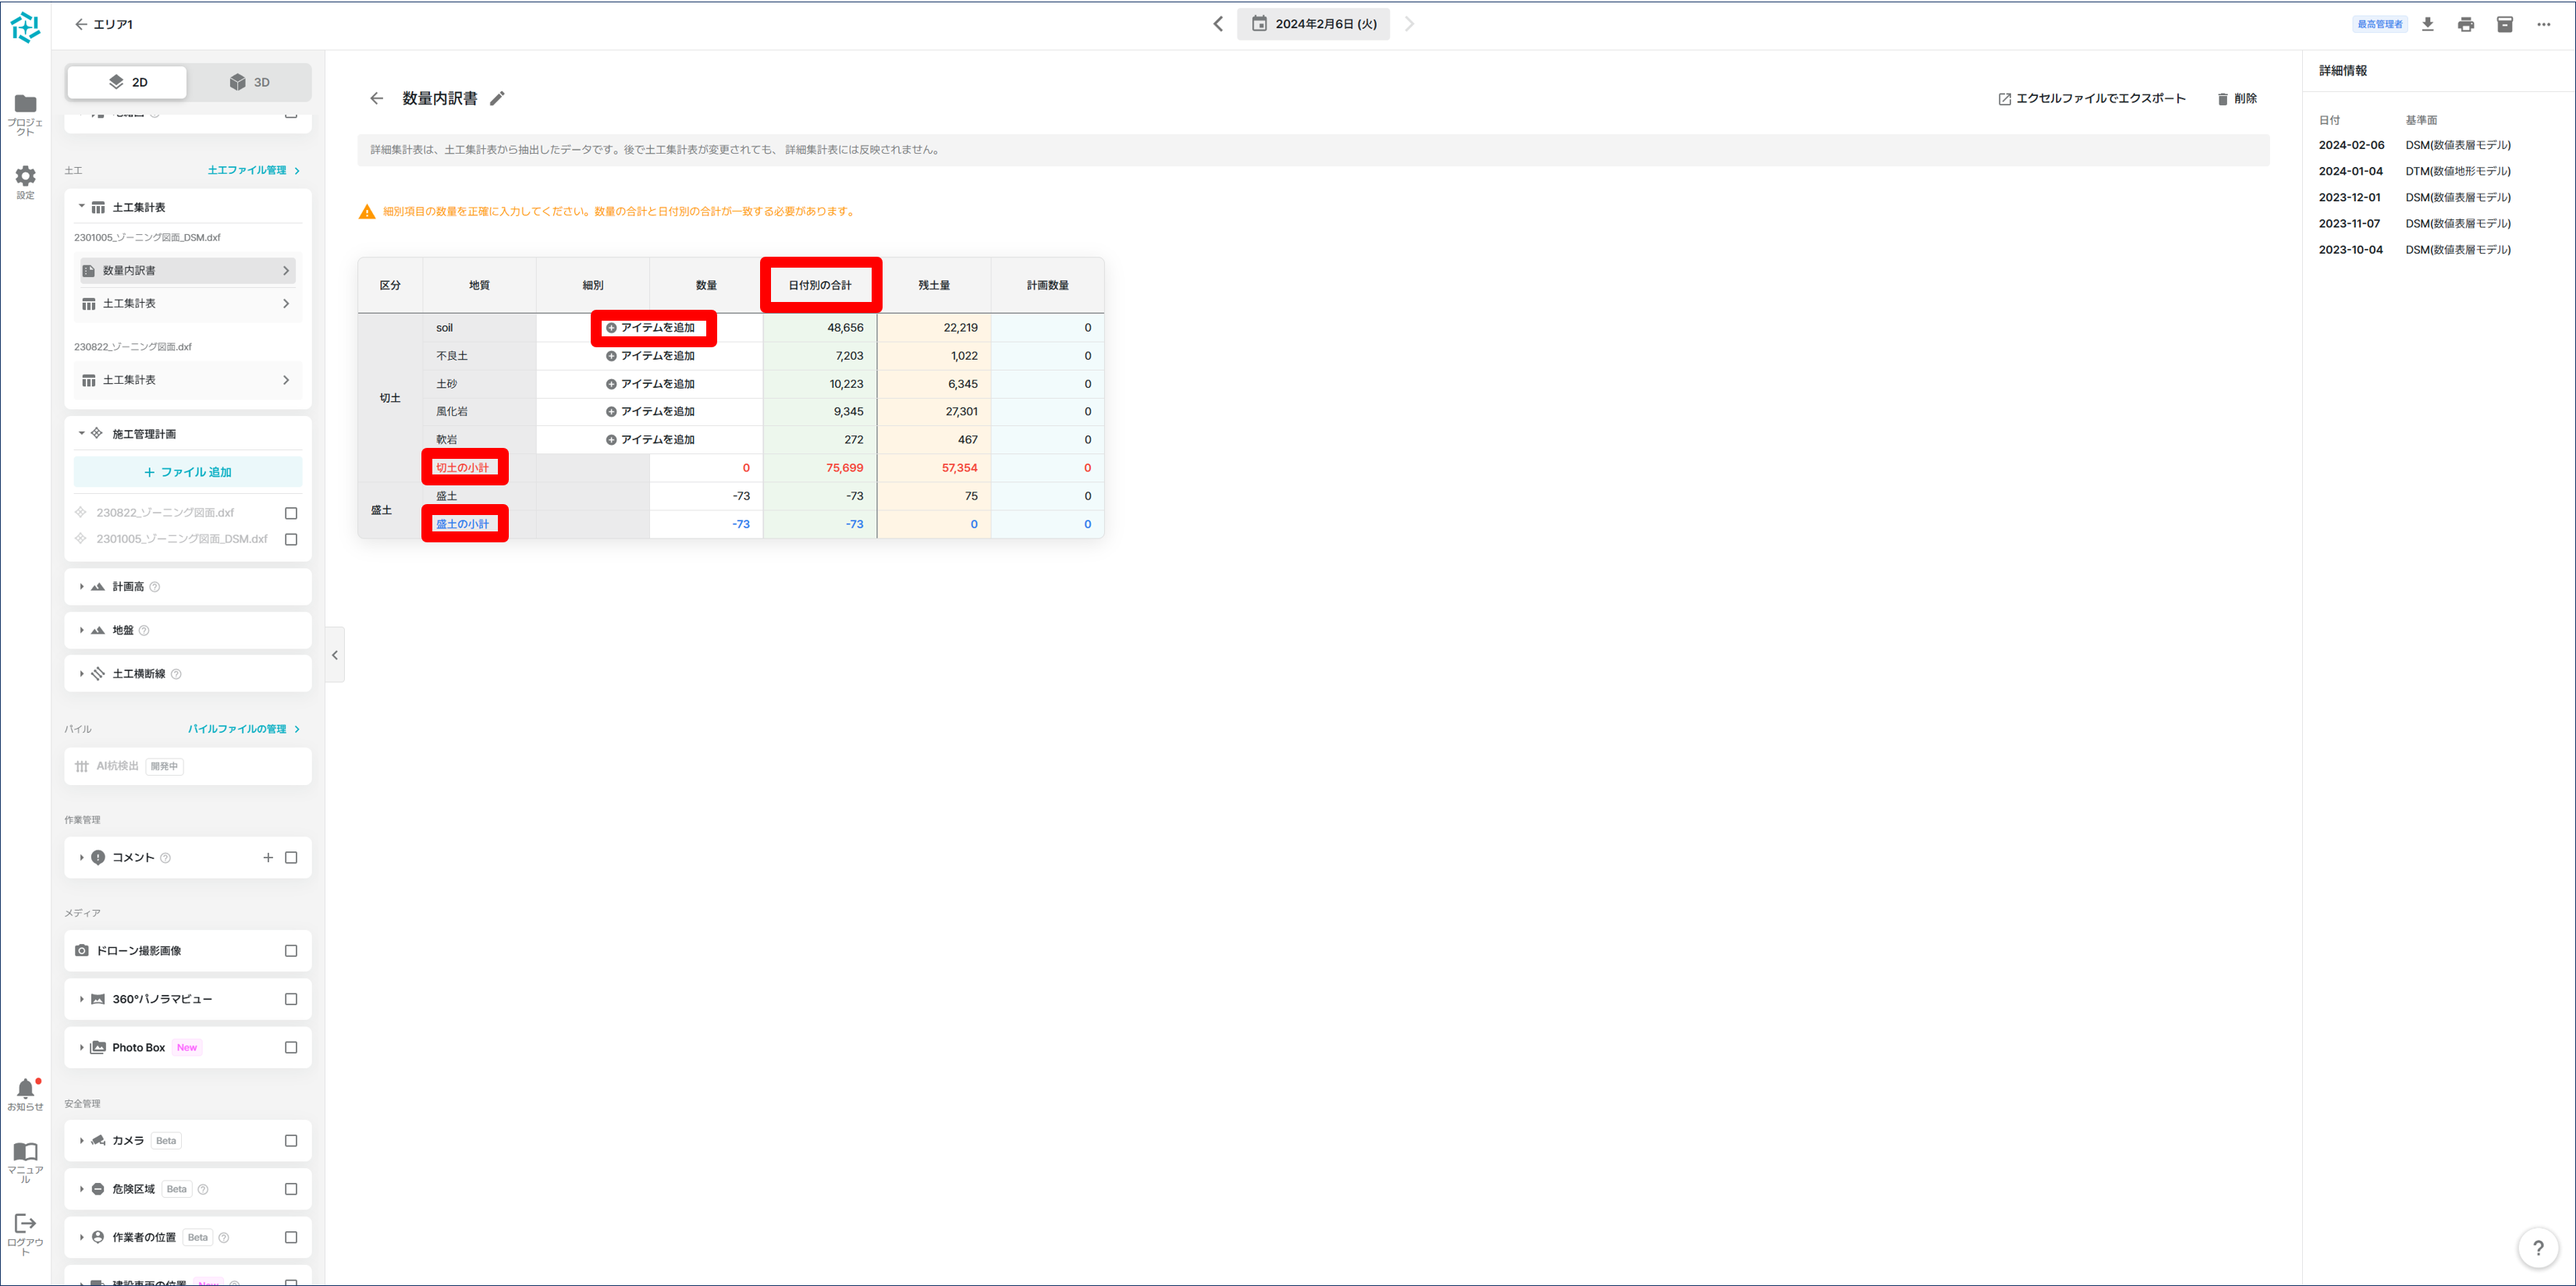Screen dimensions: 2576x1286
Task: Toggle the ドローン撮影画像 checkbox
Action: pyautogui.click(x=291, y=951)
